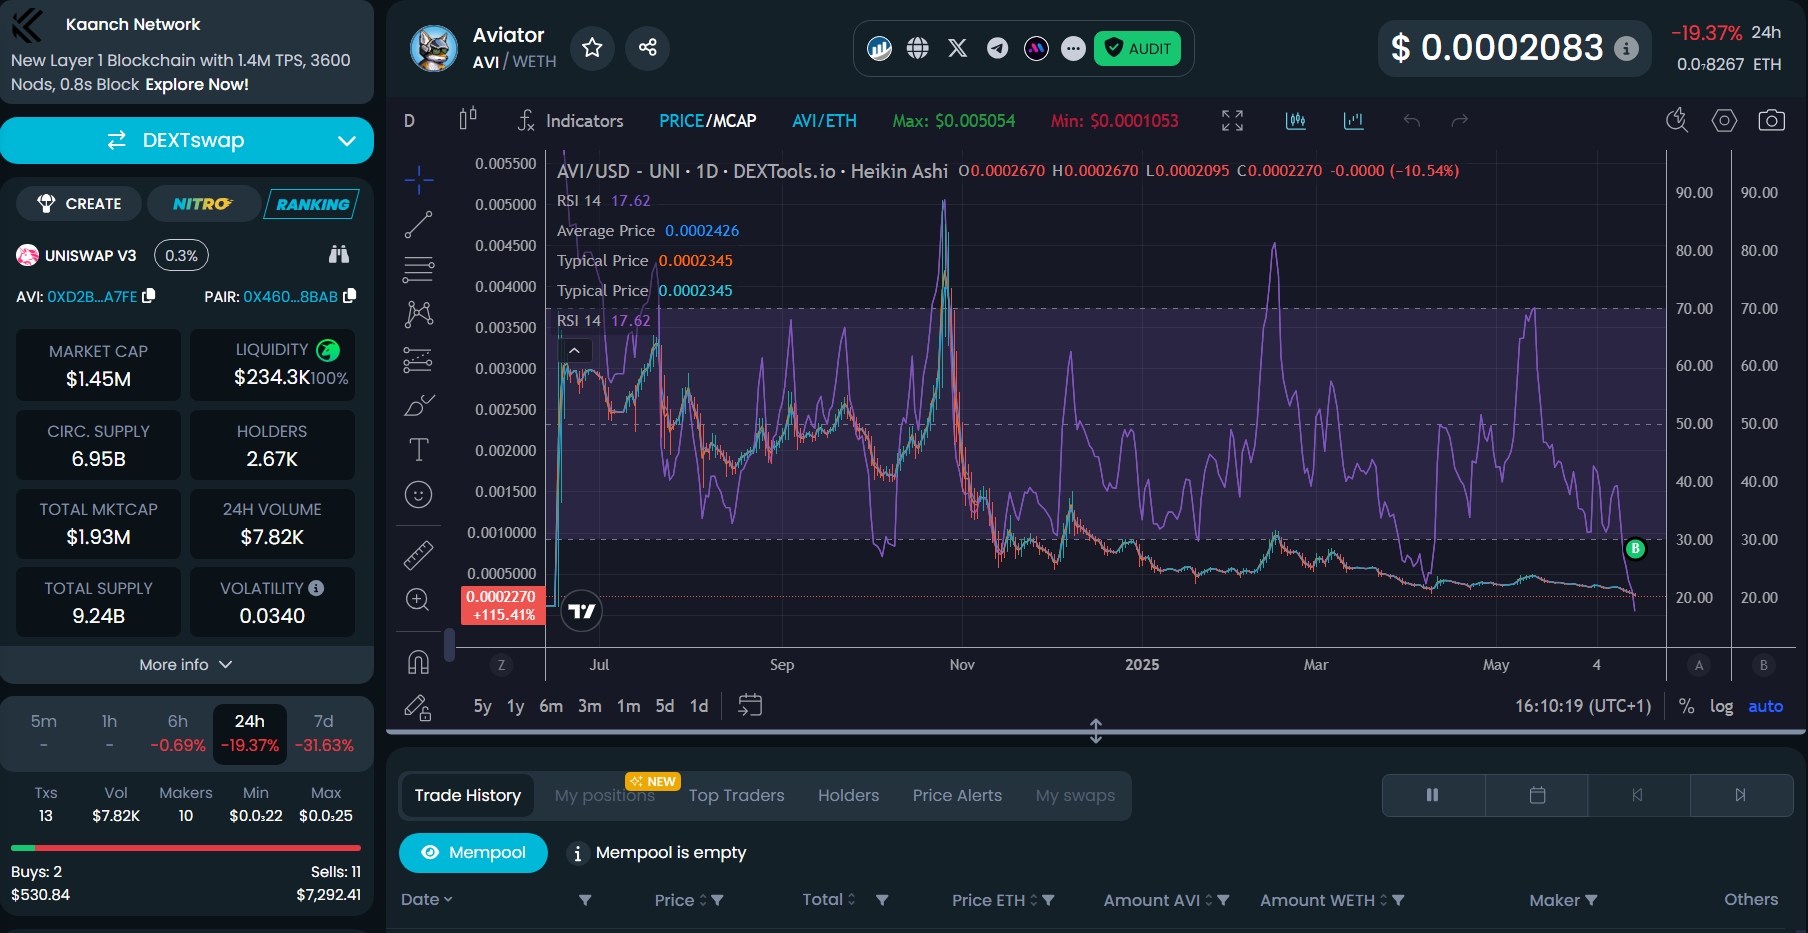1808x933 pixels.
Task: Copy the AVI contract address
Action: pyautogui.click(x=149, y=296)
